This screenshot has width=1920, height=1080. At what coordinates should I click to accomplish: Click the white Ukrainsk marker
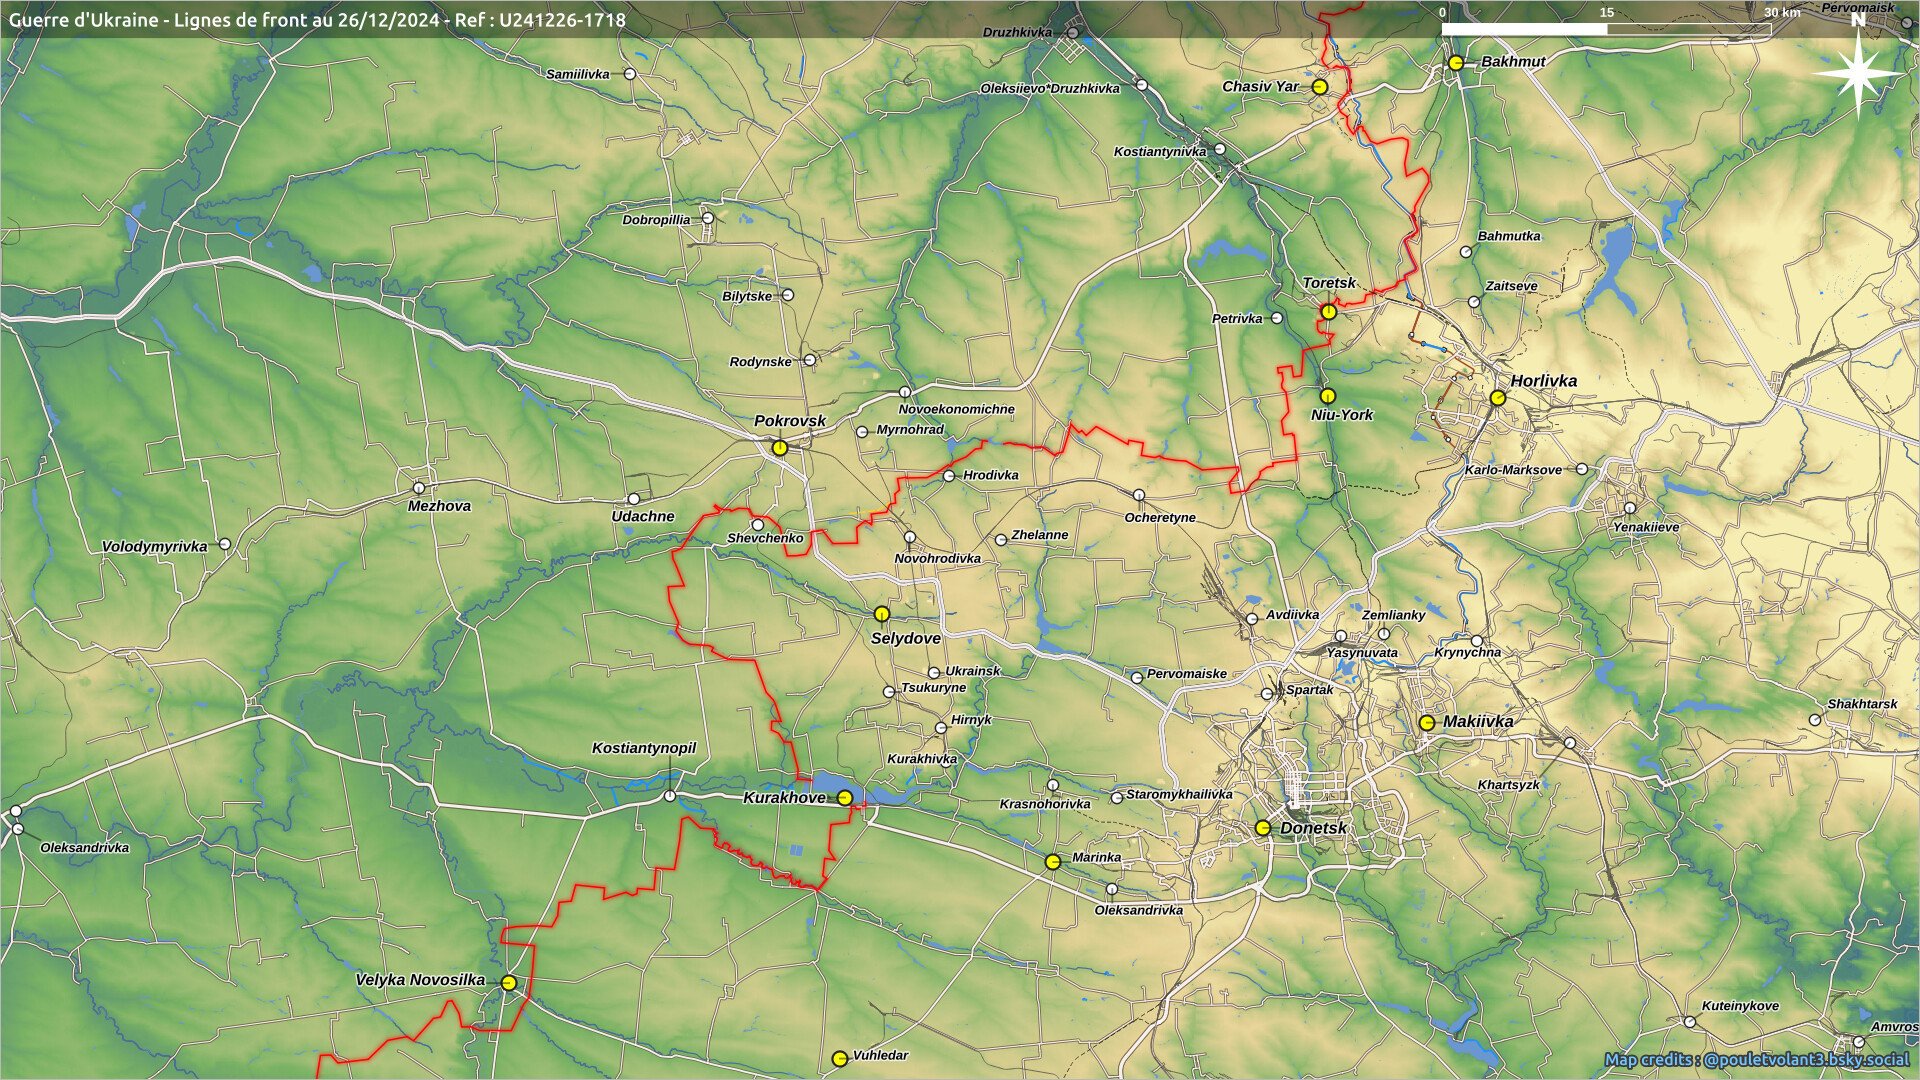tap(934, 673)
